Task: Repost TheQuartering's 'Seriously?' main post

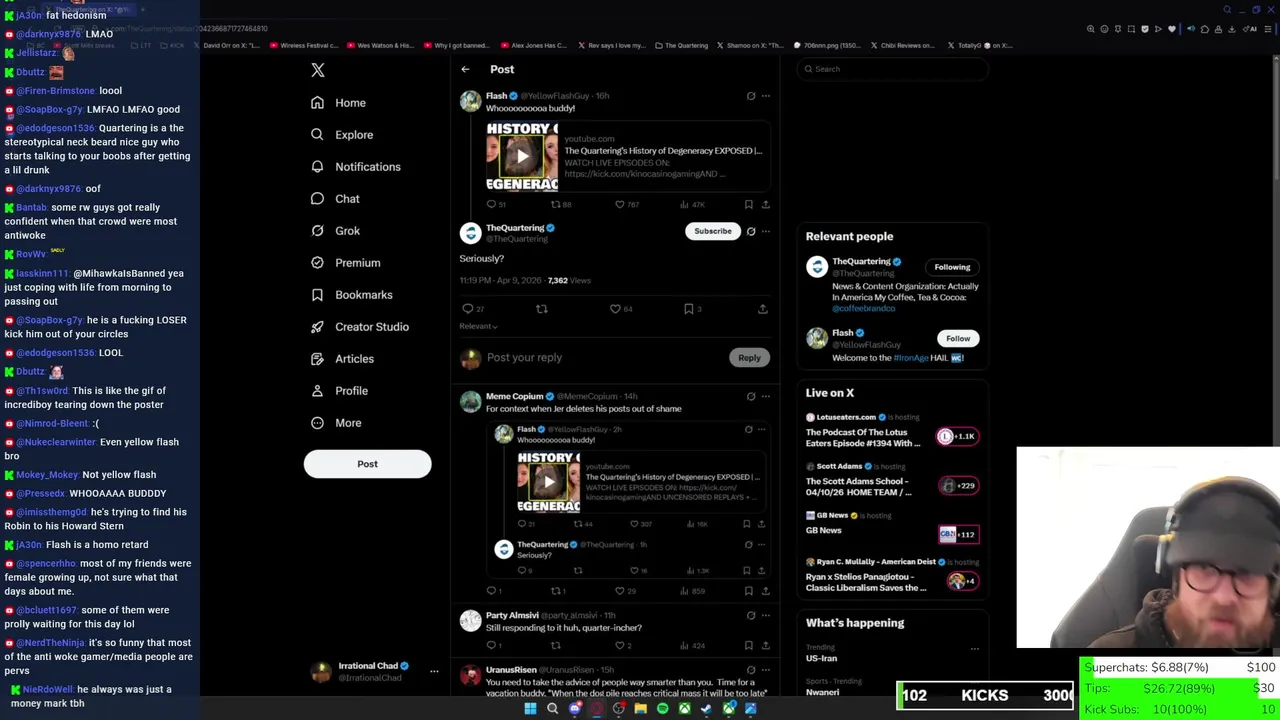Action: coord(542,309)
